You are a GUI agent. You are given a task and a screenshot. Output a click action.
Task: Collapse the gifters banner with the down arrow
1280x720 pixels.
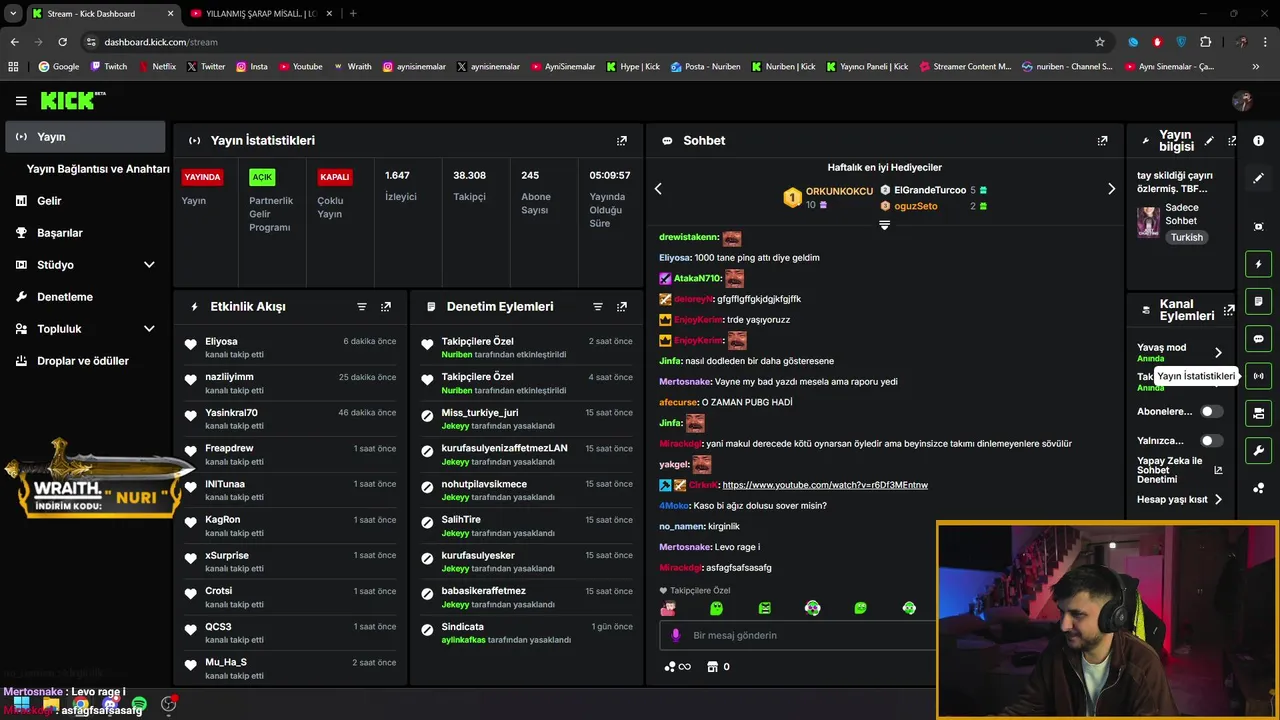(x=884, y=226)
